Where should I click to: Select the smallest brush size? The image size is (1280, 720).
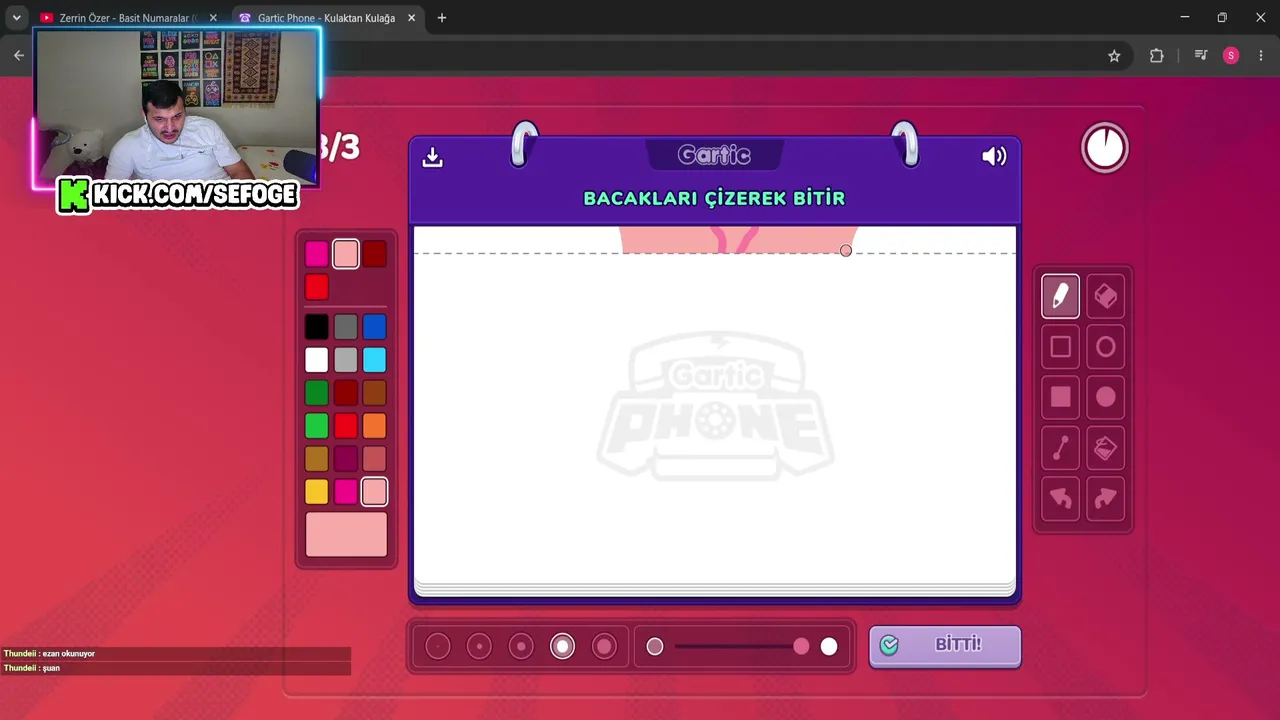[438, 647]
